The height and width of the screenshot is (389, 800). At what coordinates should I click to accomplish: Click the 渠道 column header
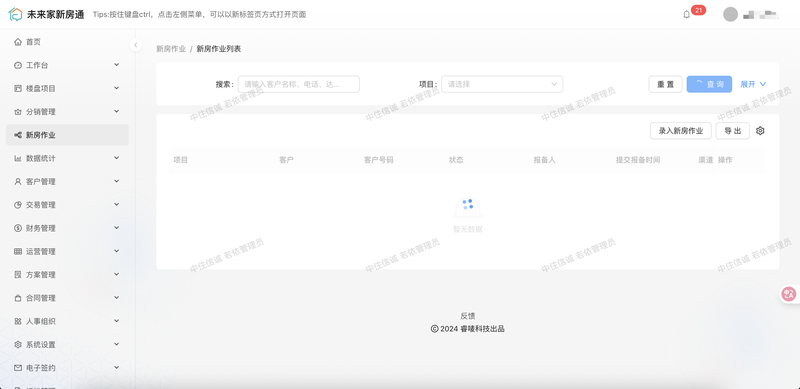point(705,160)
